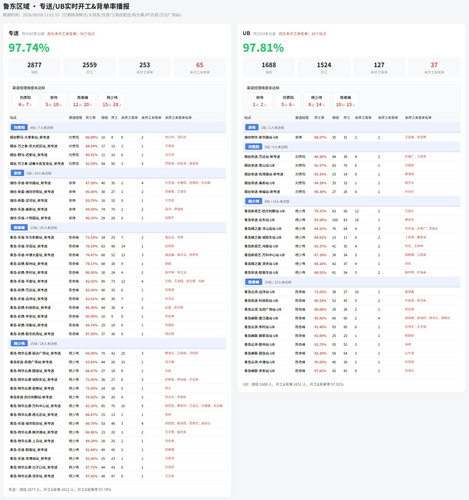The width and height of the screenshot is (469, 500).
Task: Select the 1688 summary card
Action: (269, 67)
